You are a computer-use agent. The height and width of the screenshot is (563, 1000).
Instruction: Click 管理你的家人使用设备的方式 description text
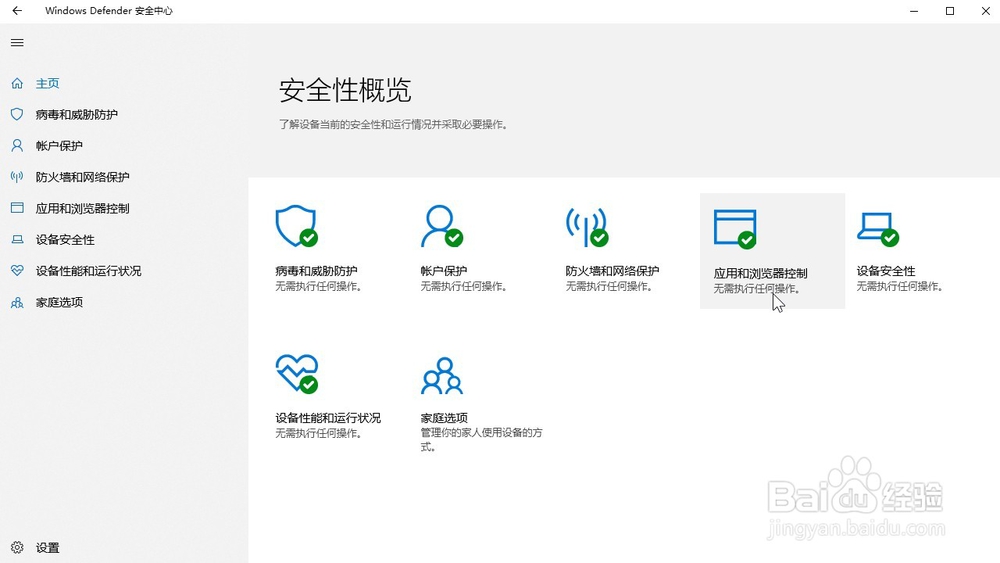point(482,440)
